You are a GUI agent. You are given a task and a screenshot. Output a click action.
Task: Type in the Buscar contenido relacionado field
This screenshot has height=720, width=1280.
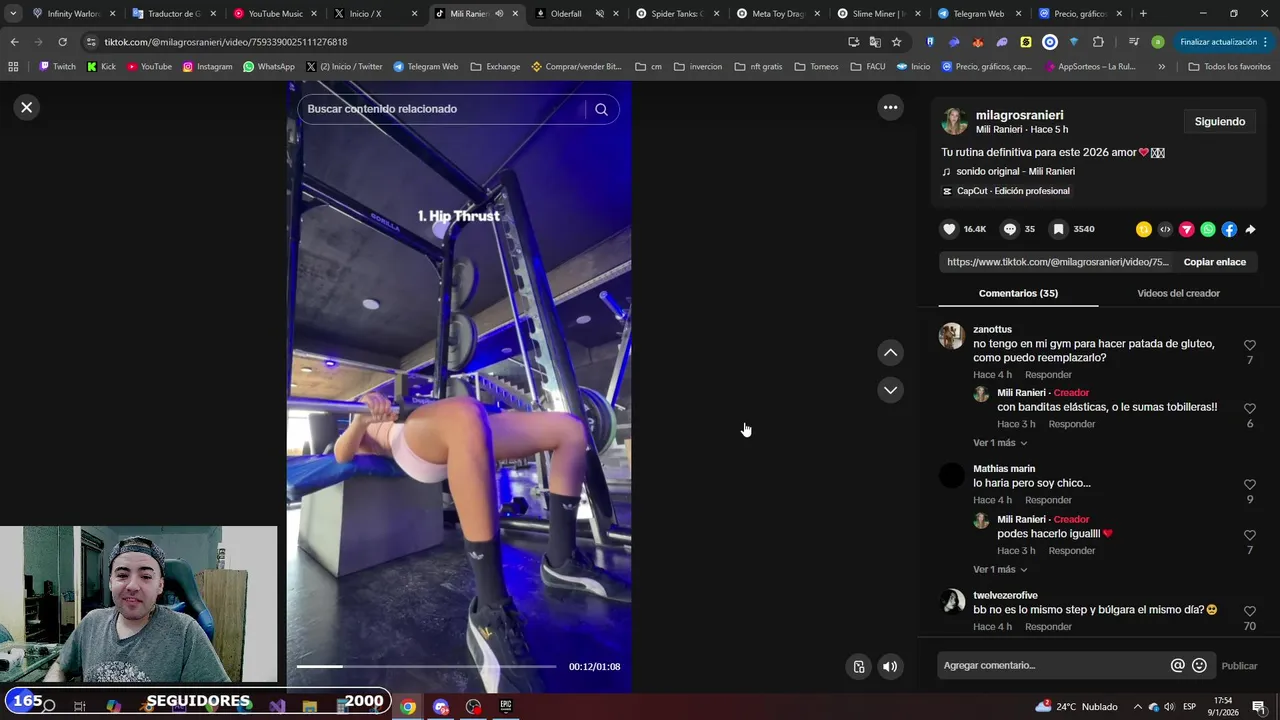[440, 109]
